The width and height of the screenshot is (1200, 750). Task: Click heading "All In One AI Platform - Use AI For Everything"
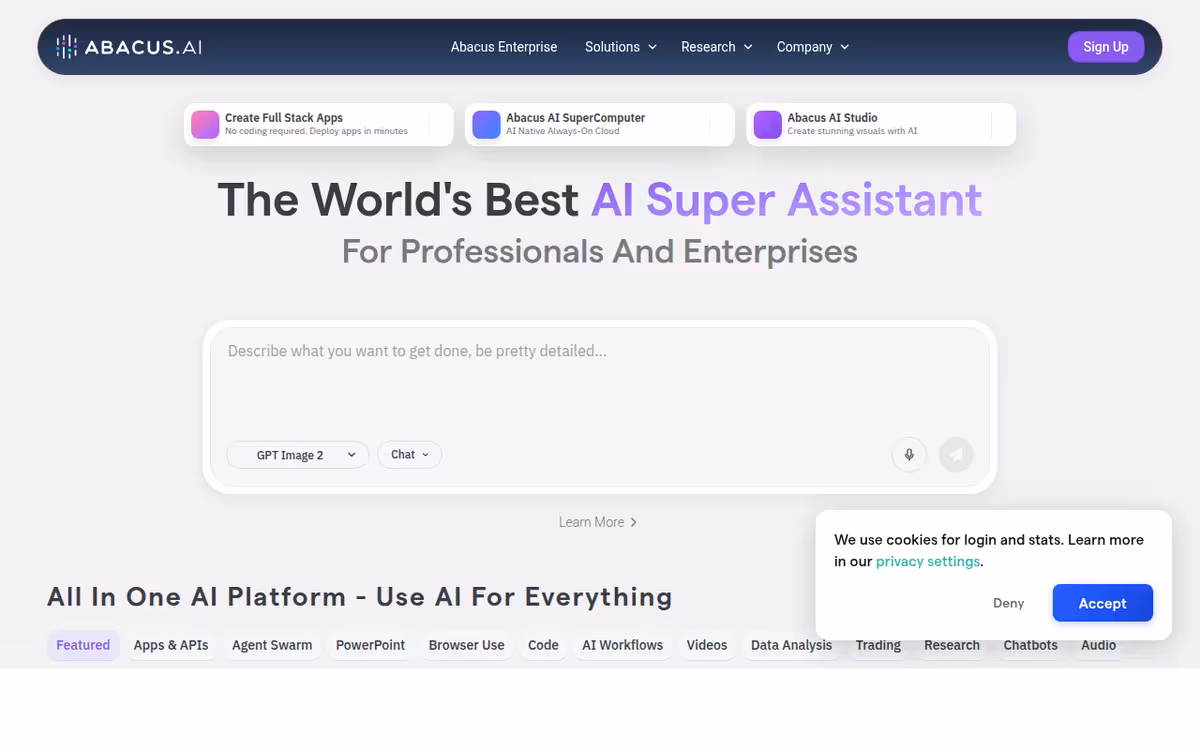(360, 597)
